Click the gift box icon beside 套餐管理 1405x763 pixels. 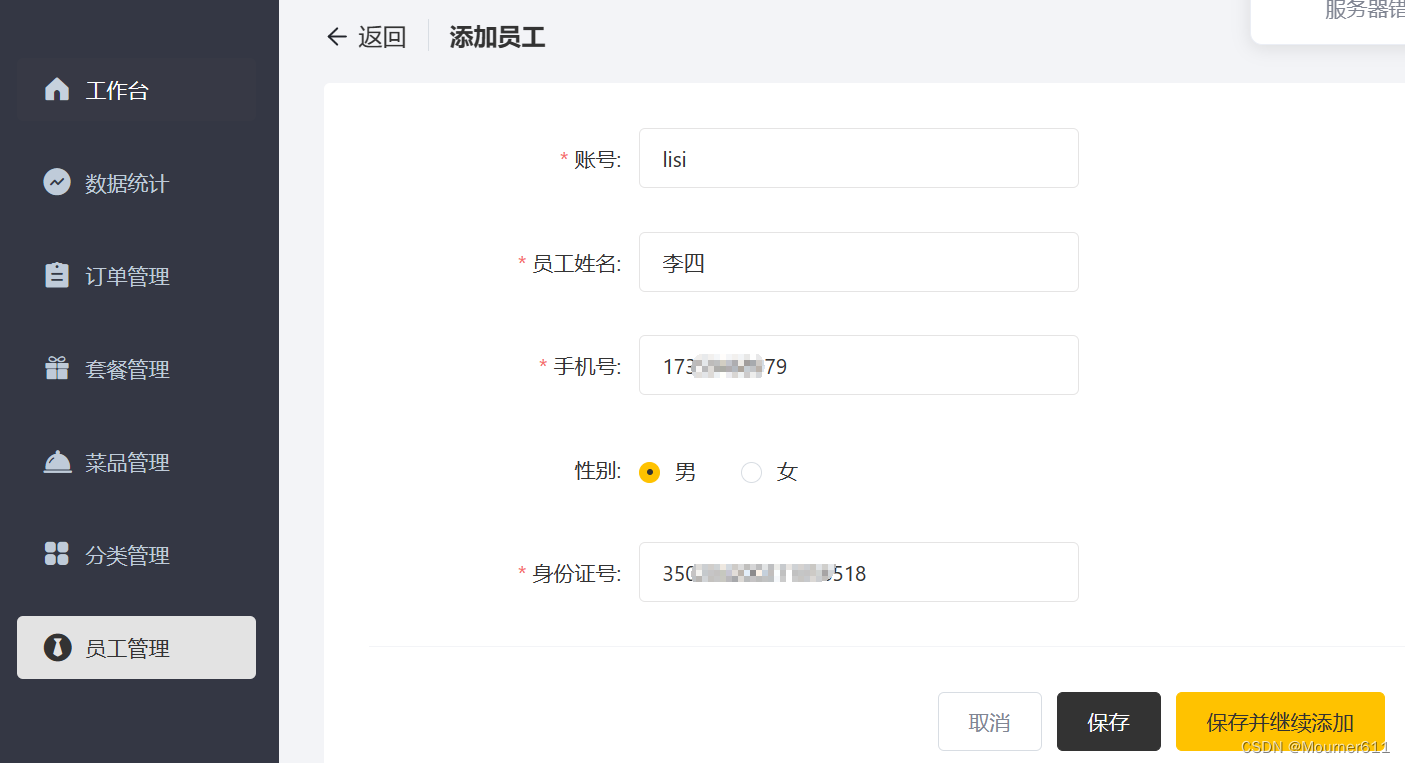click(57, 368)
